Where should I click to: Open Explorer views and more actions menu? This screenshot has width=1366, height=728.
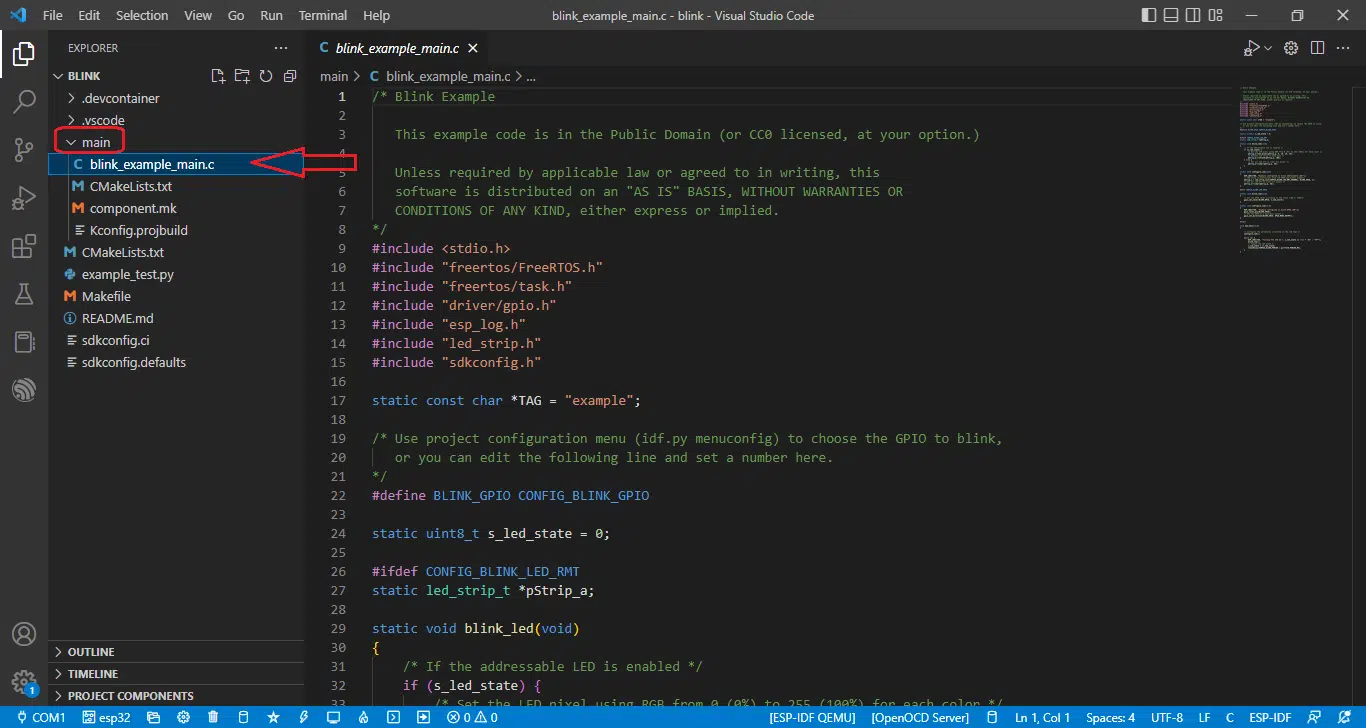click(x=280, y=48)
